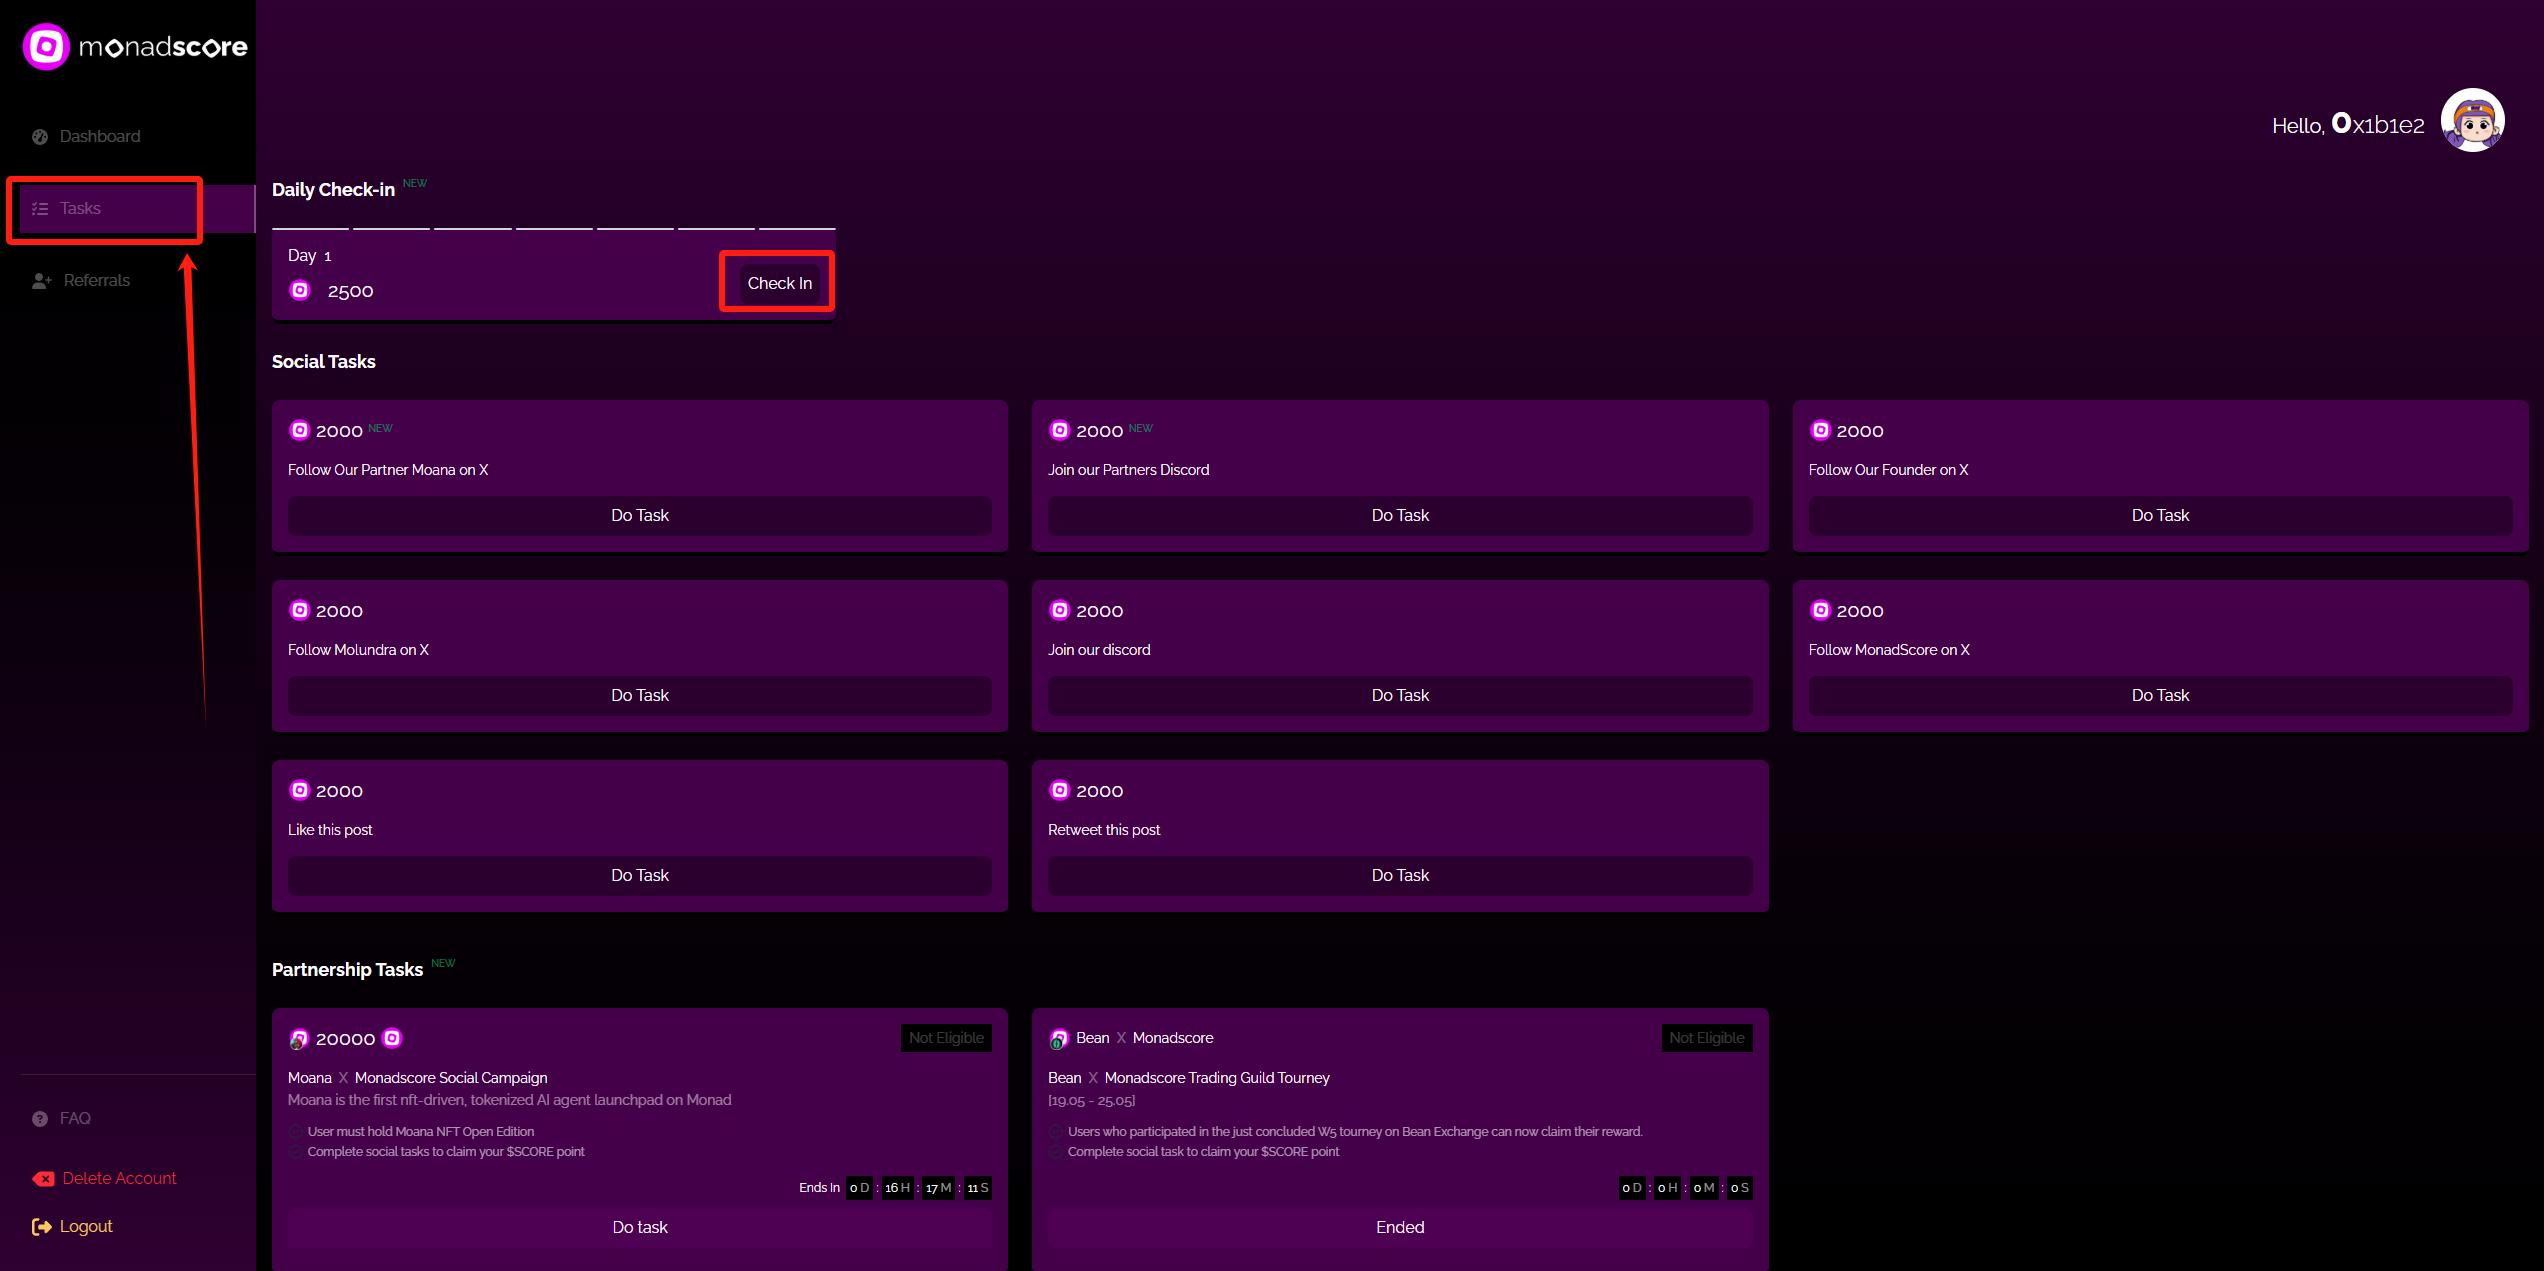2544x1271 pixels.
Task: Do Task for Follow Our Founder on X
Action: tap(2160, 516)
